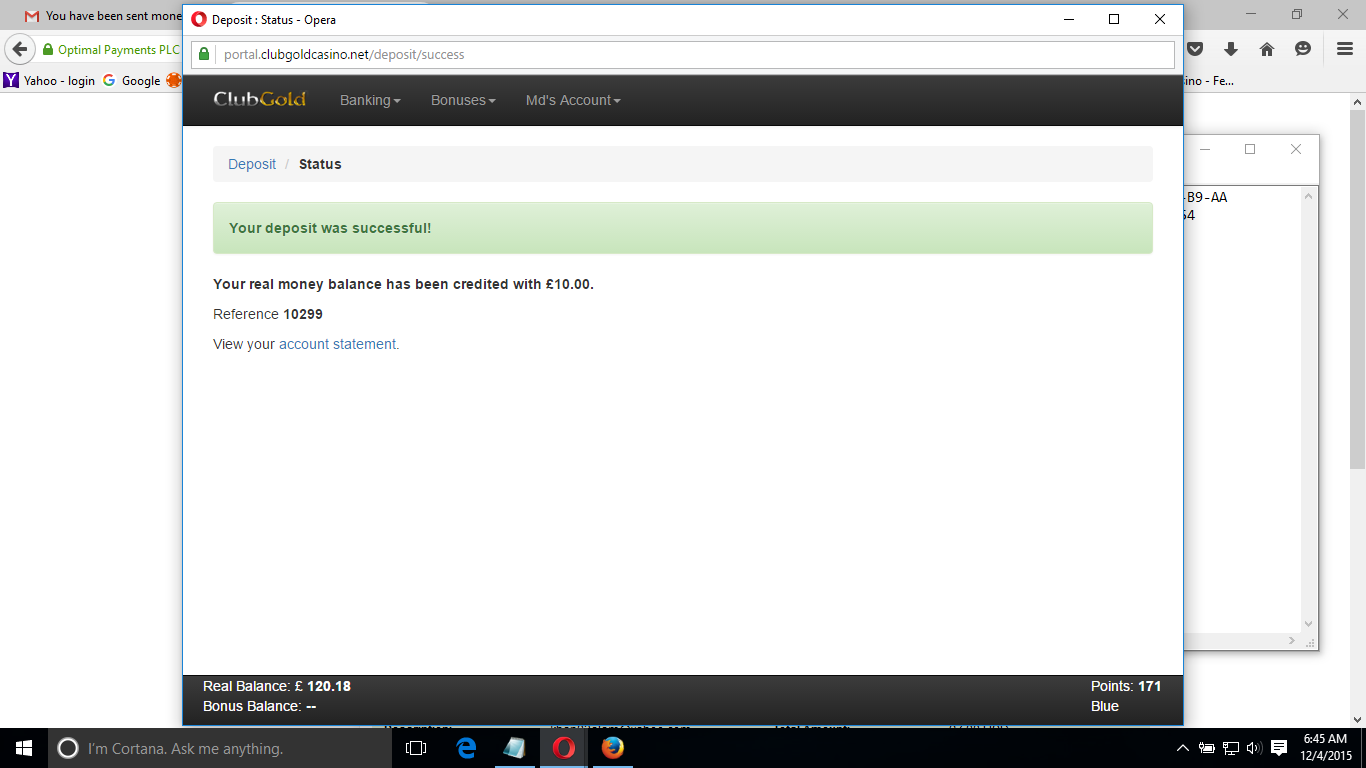This screenshot has width=1366, height=768.
Task: Open the Windows Start menu
Action: [x=24, y=748]
